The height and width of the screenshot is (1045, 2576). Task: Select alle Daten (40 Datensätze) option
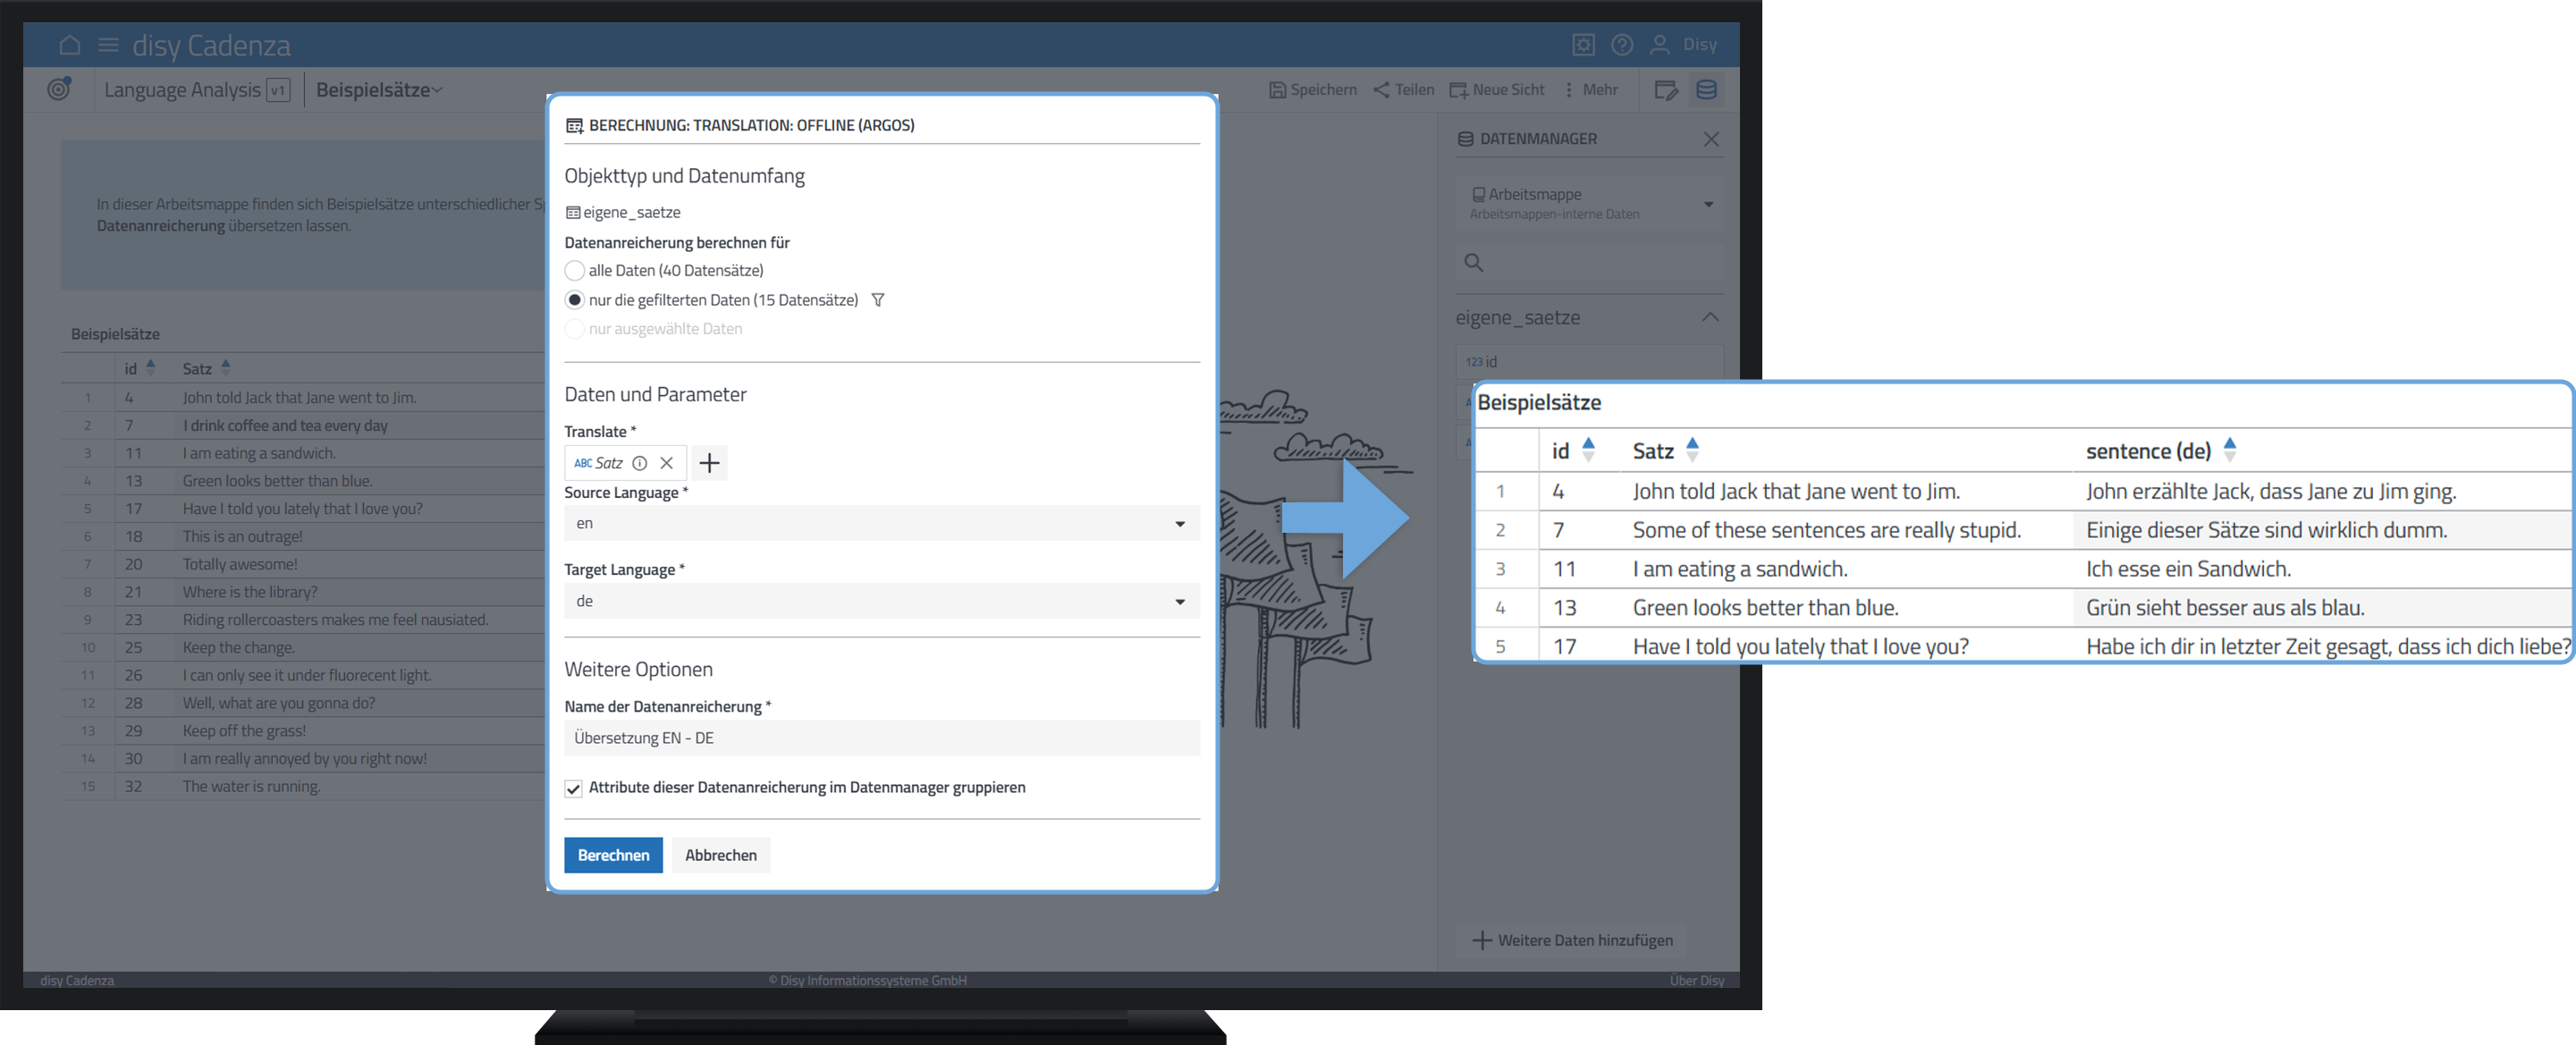click(575, 271)
